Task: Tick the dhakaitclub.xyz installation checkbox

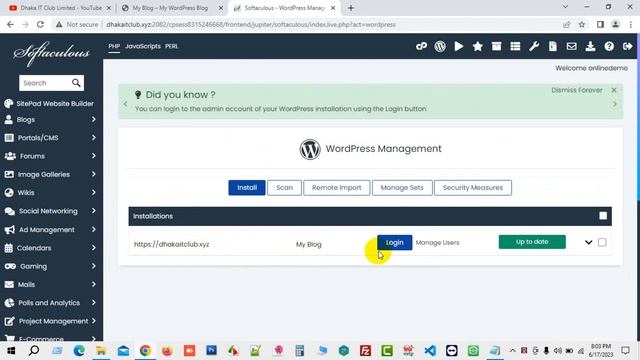Action: pos(602,242)
